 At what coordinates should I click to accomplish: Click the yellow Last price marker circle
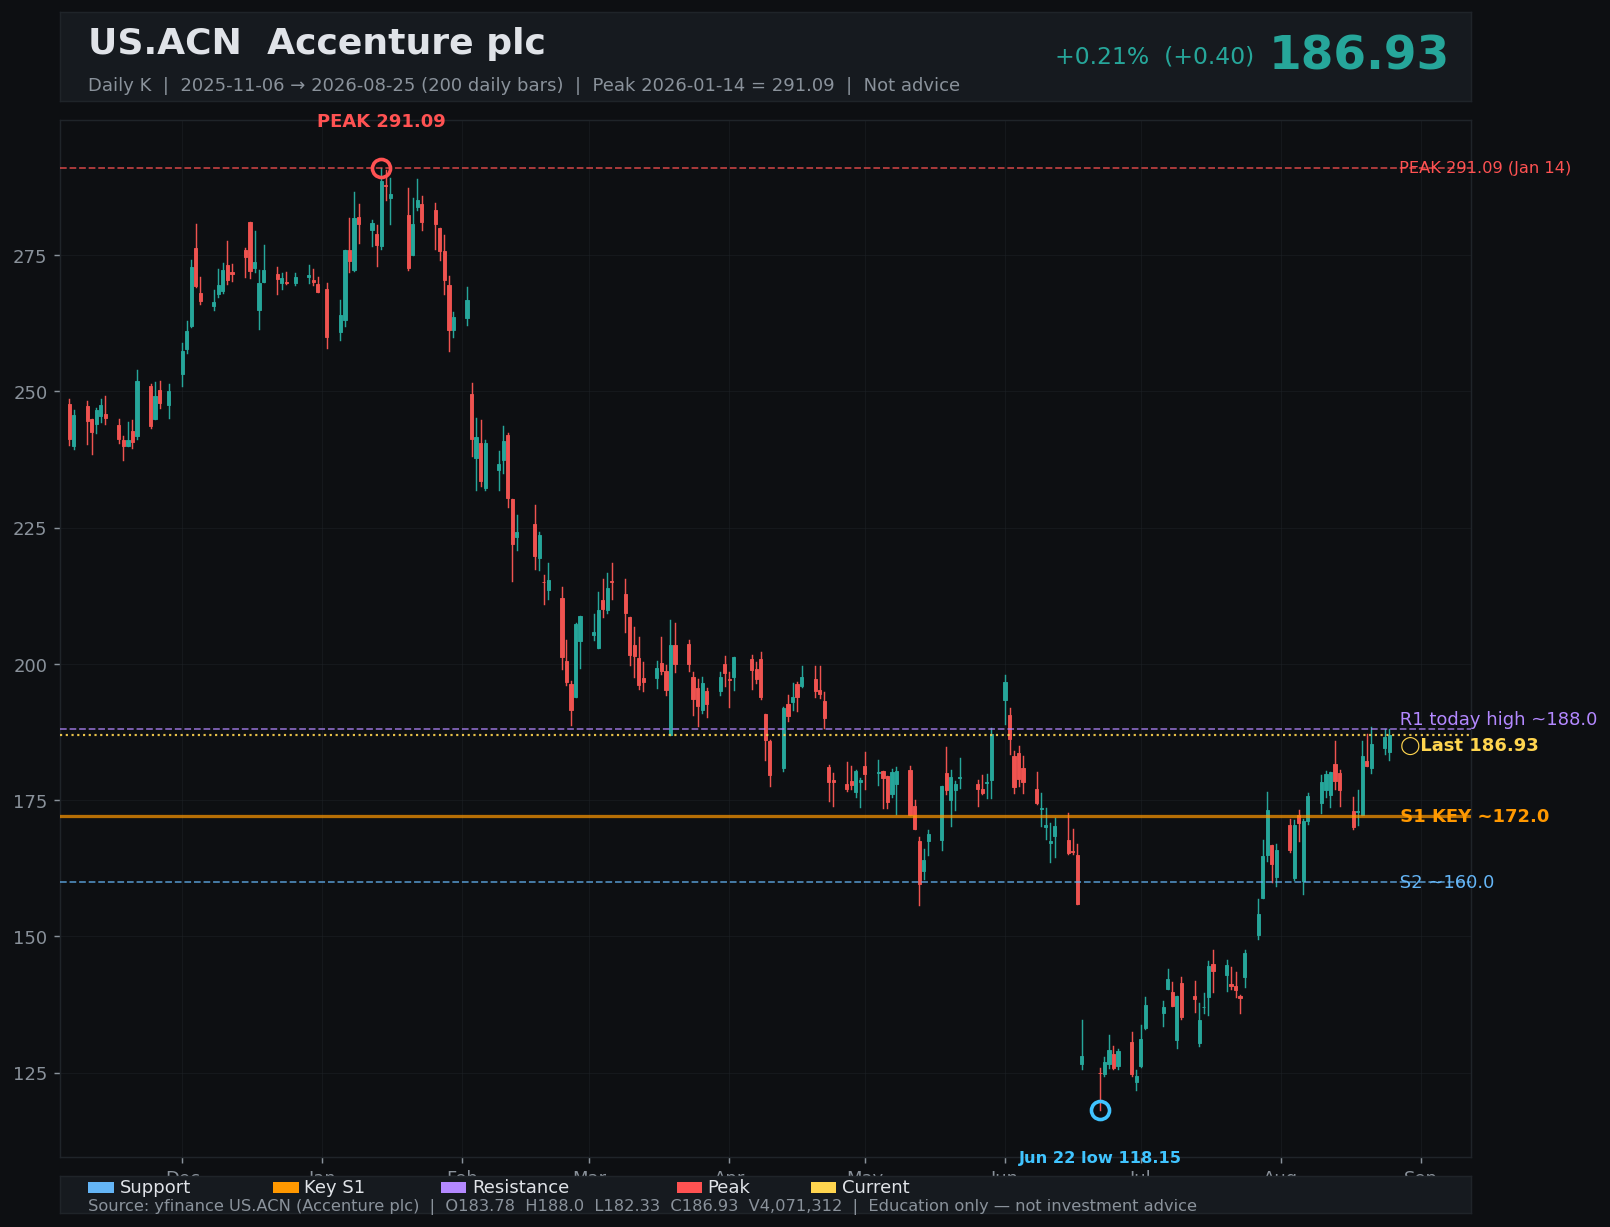point(1410,746)
